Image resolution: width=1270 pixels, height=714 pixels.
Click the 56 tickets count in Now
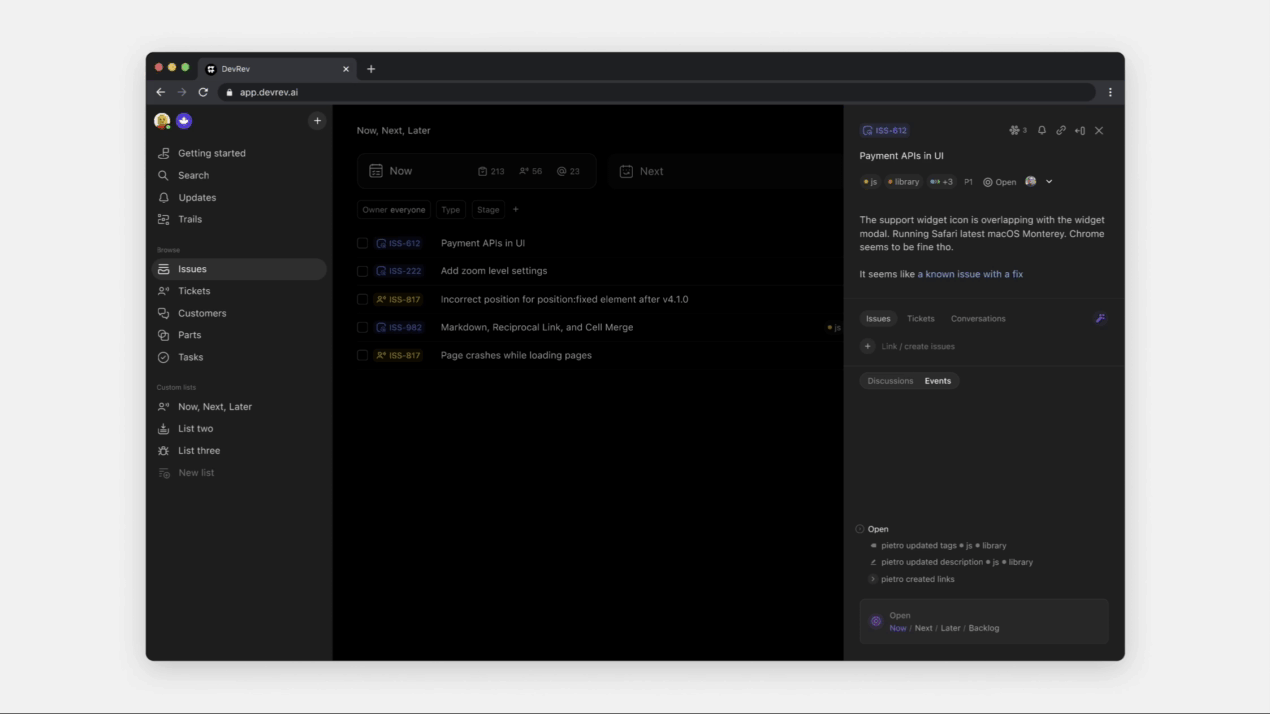tap(531, 171)
